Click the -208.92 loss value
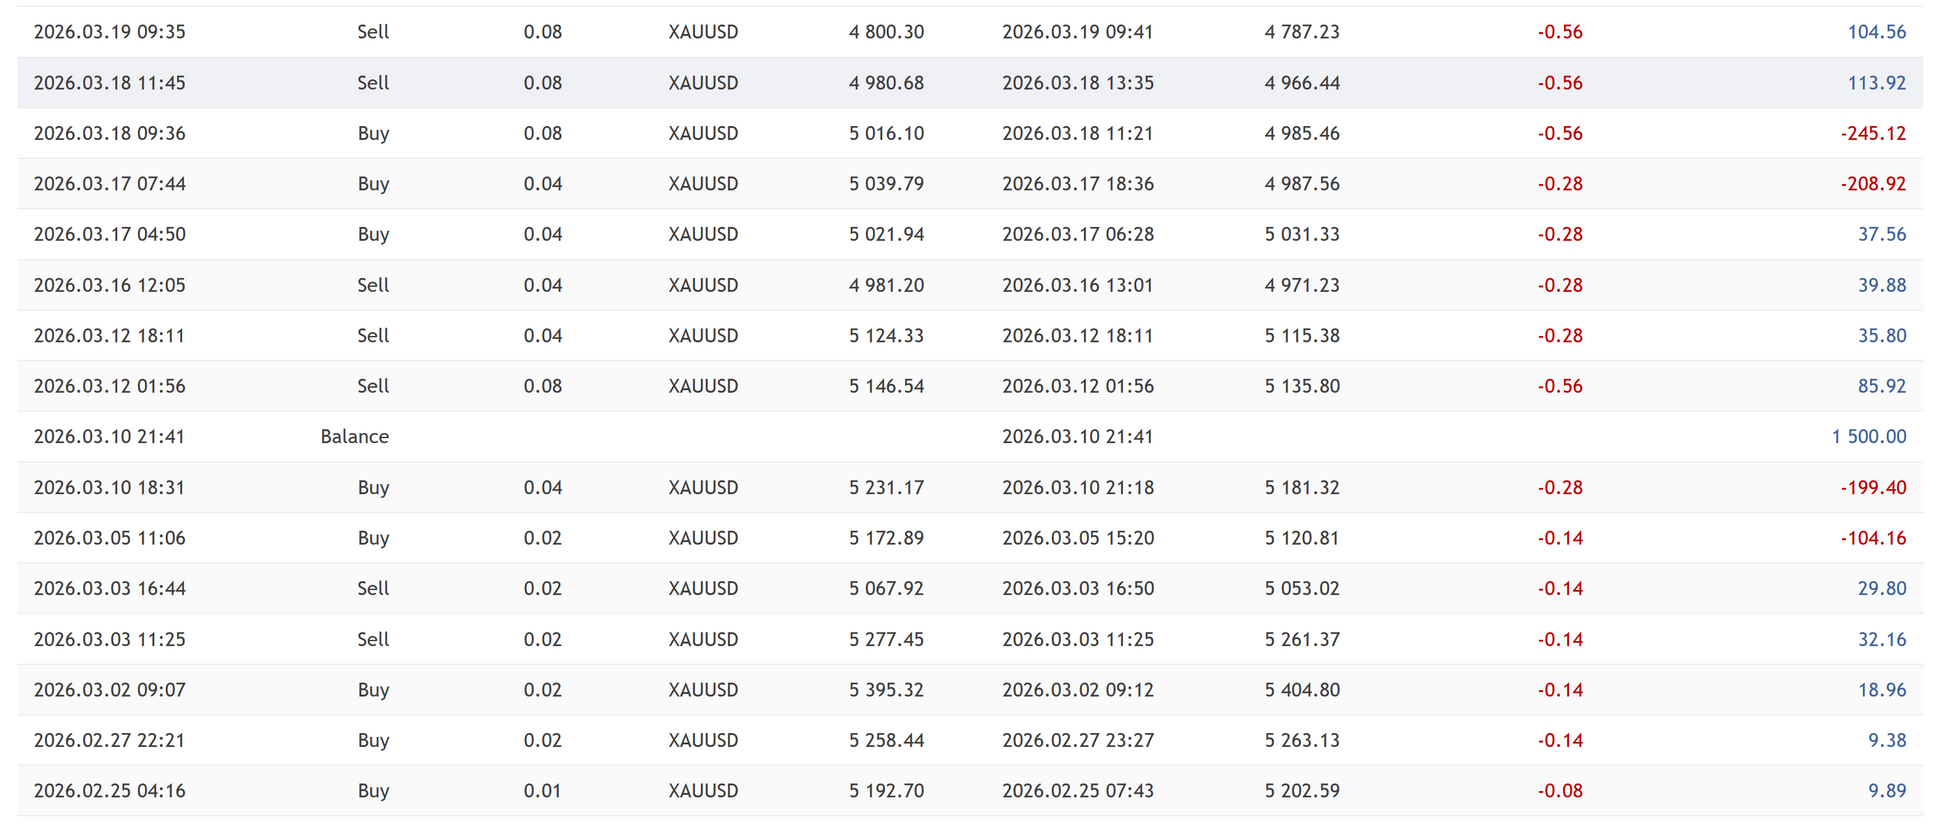 pos(1873,184)
